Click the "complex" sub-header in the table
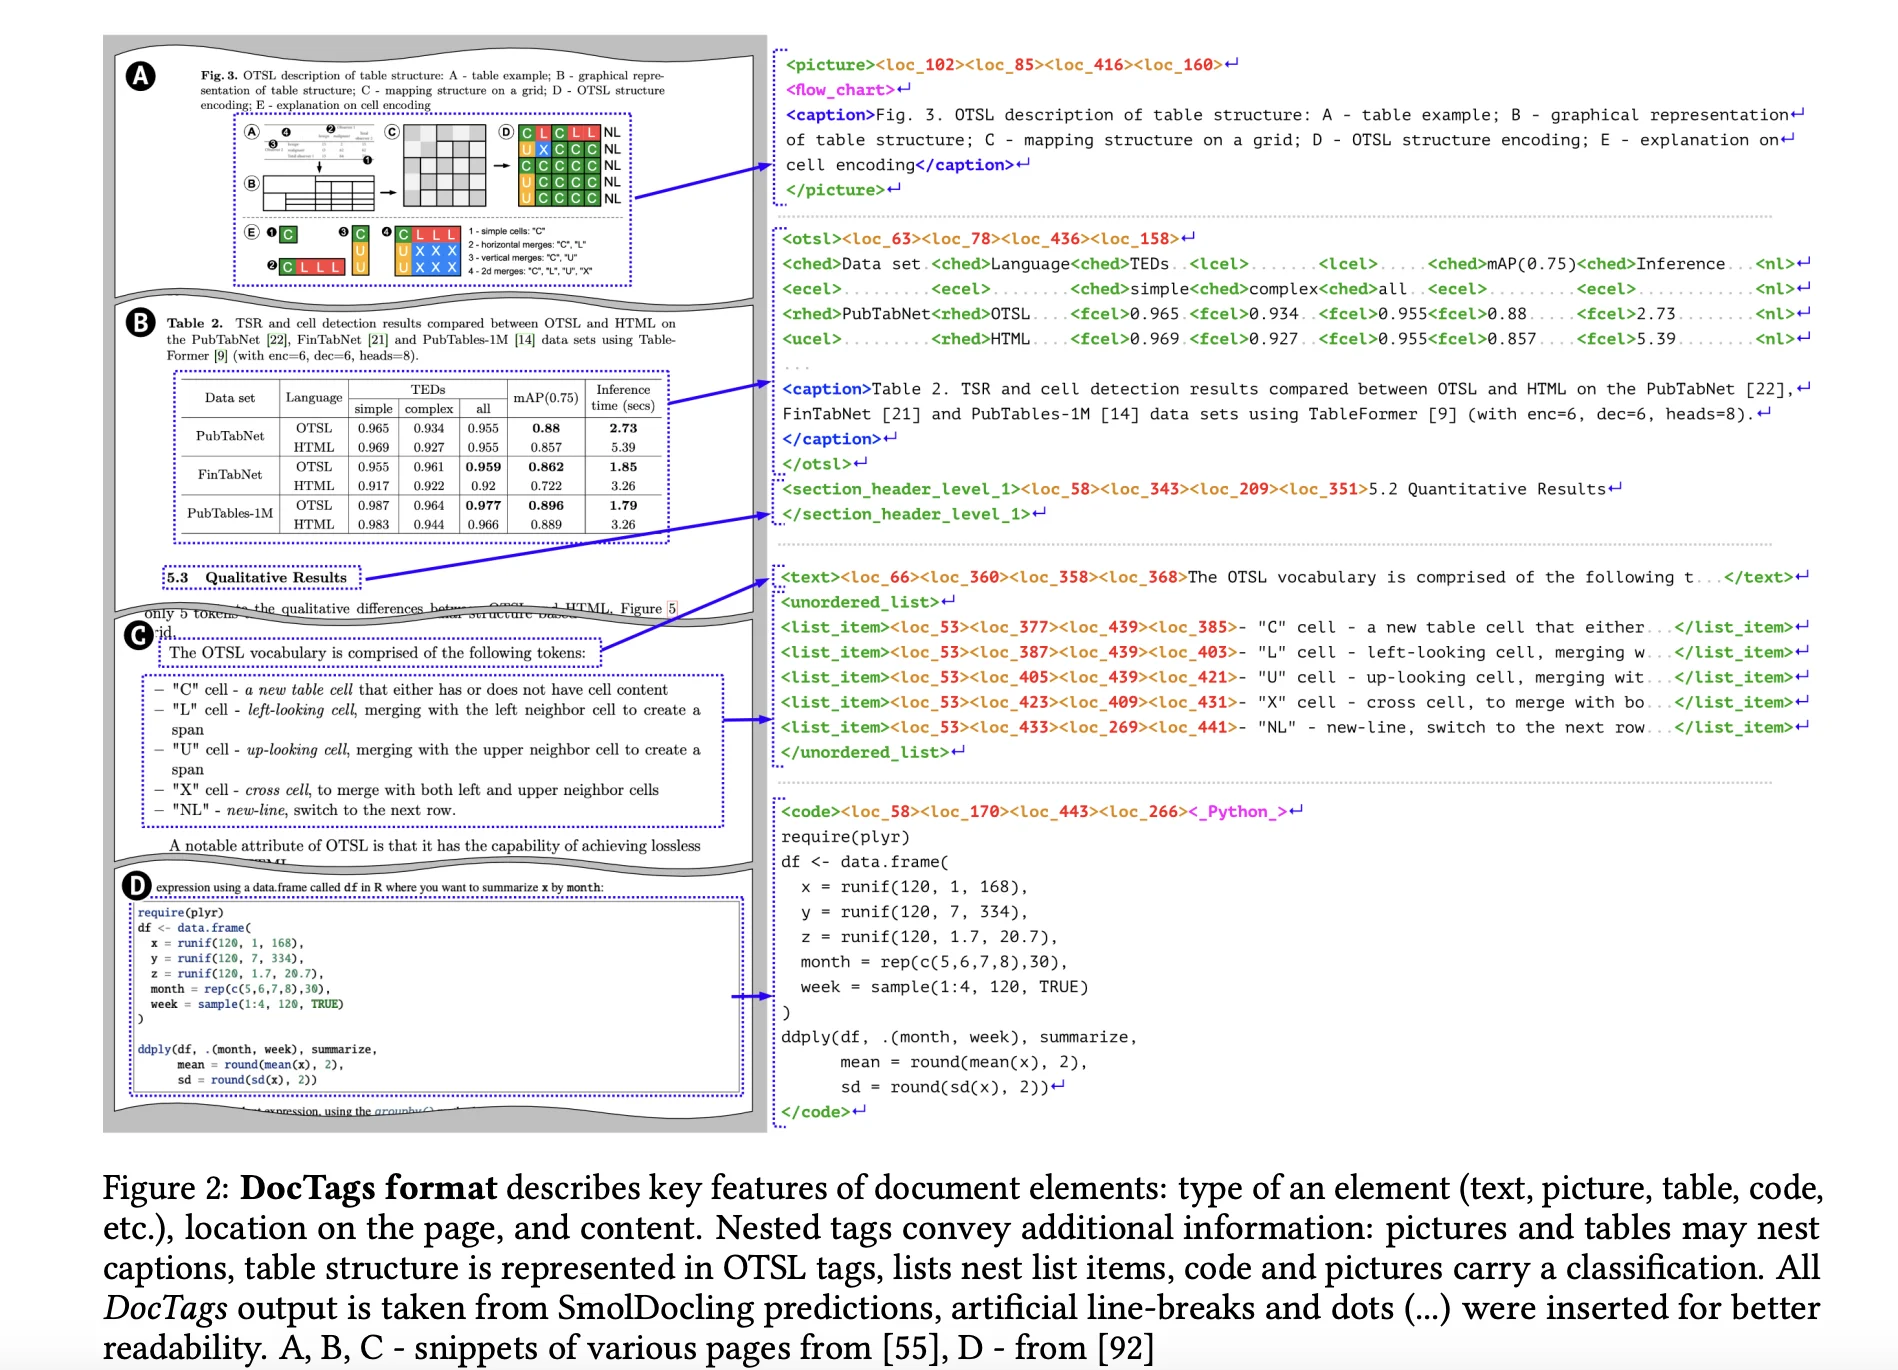1898x1370 pixels. 429,409
